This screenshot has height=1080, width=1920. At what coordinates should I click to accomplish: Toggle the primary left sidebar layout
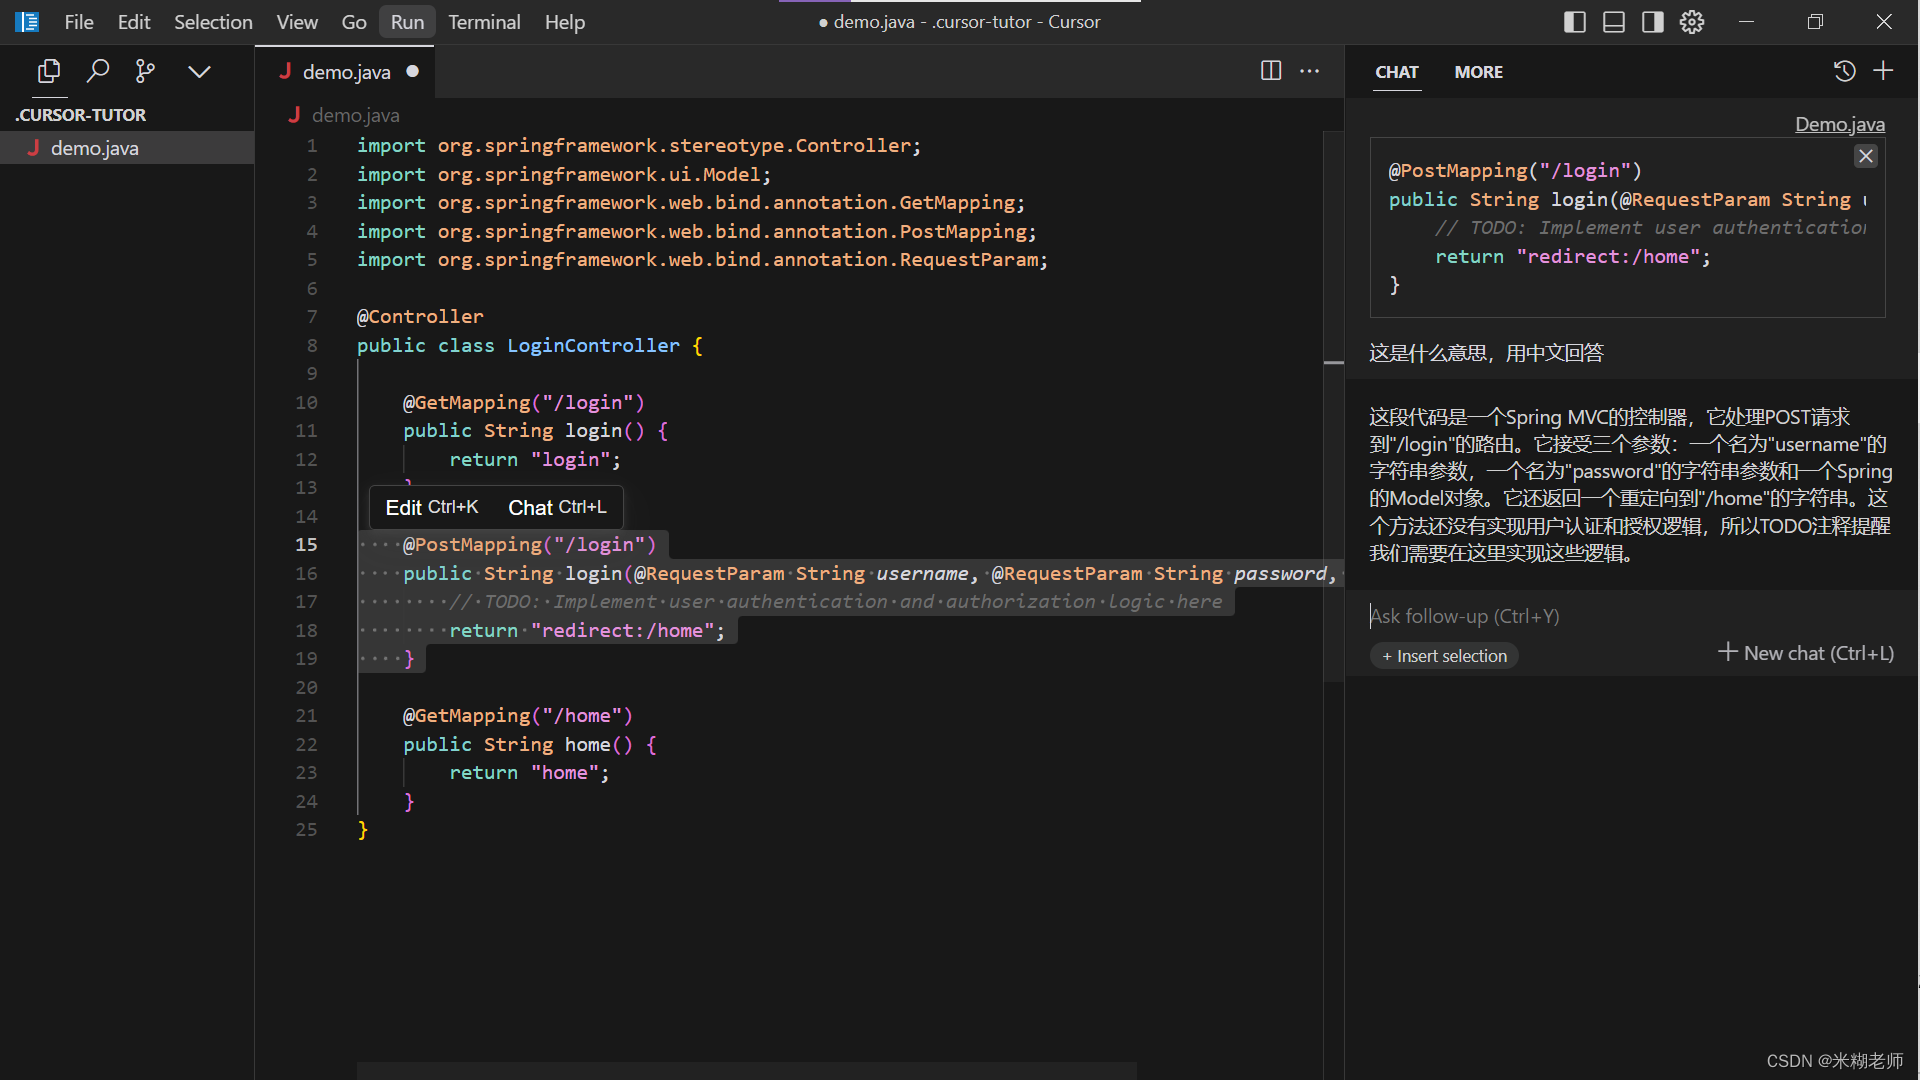[x=1574, y=22]
